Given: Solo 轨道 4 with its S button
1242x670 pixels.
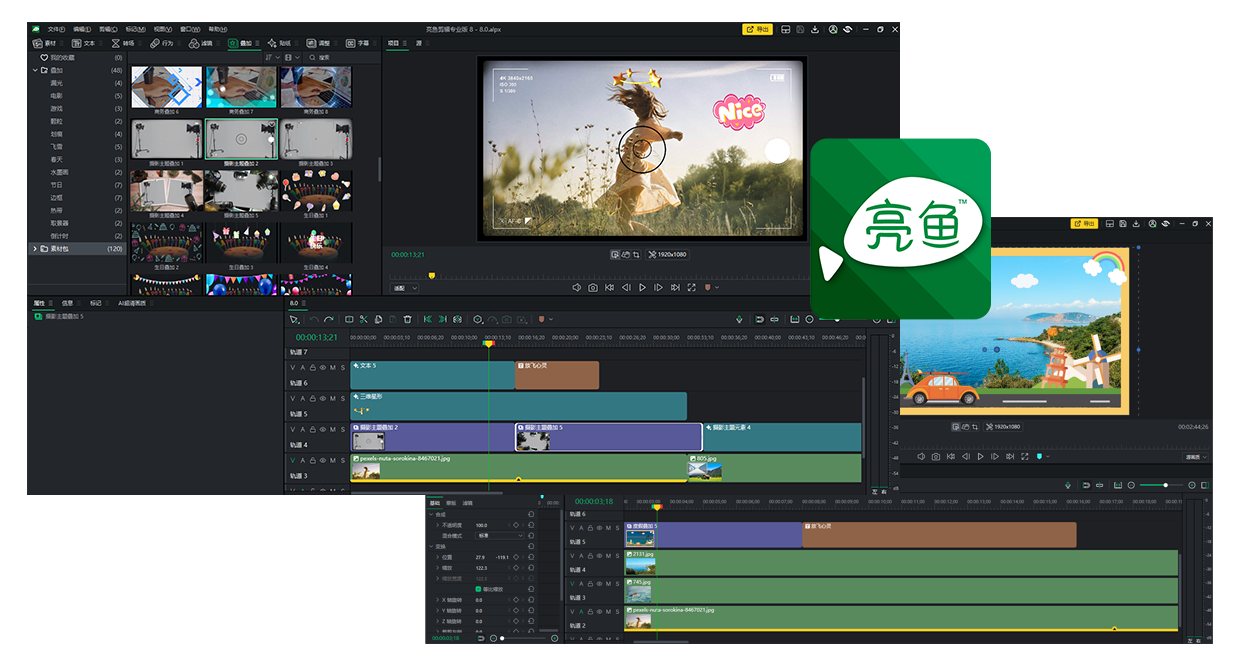Looking at the screenshot, I should pyautogui.click(x=343, y=431).
